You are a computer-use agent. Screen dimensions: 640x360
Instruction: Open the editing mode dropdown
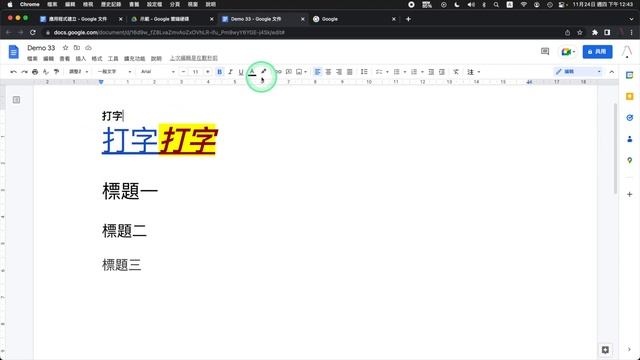tap(578, 72)
